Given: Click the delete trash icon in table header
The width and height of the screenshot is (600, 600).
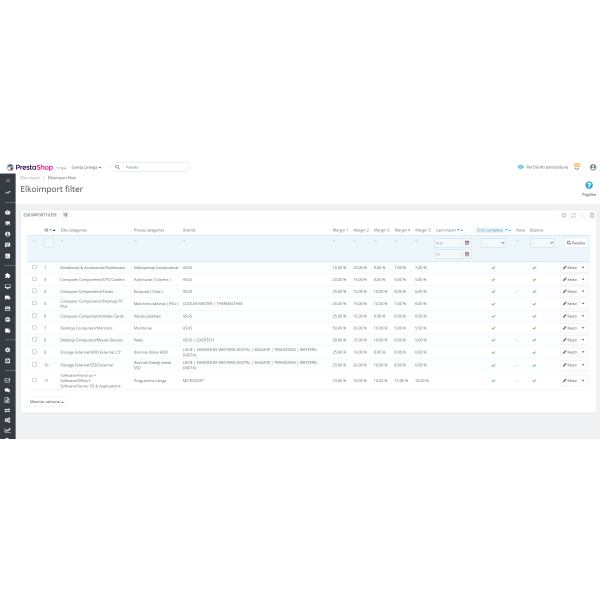Looking at the screenshot, I should [592, 214].
